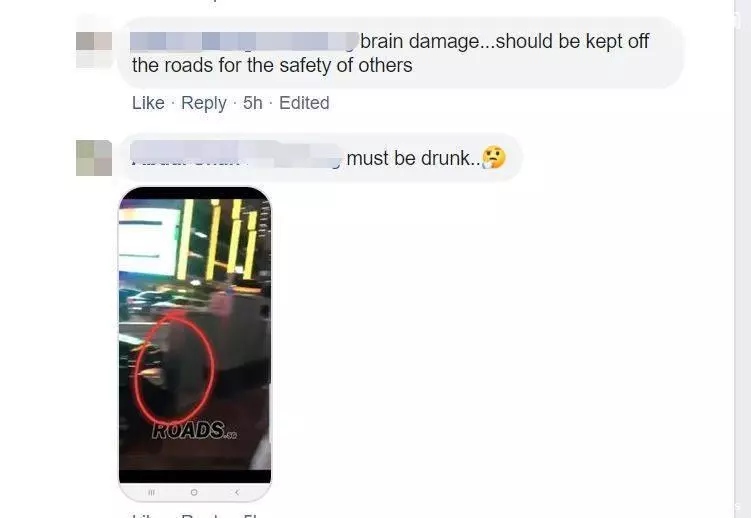Open first commenter's blurred profile picture
This screenshot has width=751, height=518.
[x=94, y=50]
